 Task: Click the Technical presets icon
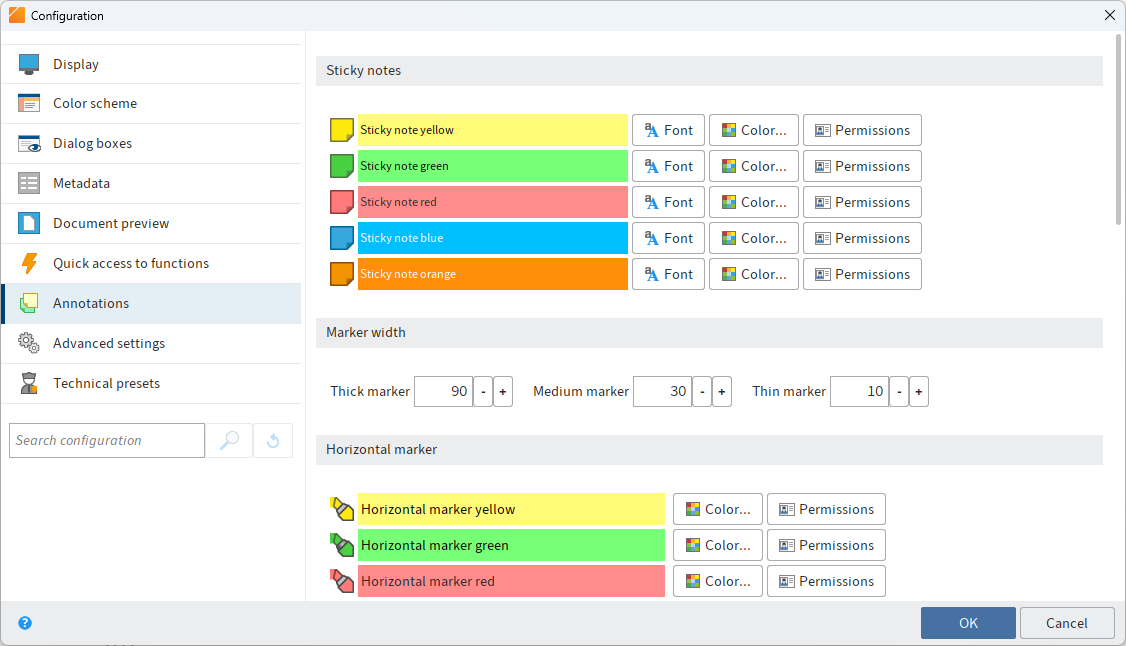[28, 383]
